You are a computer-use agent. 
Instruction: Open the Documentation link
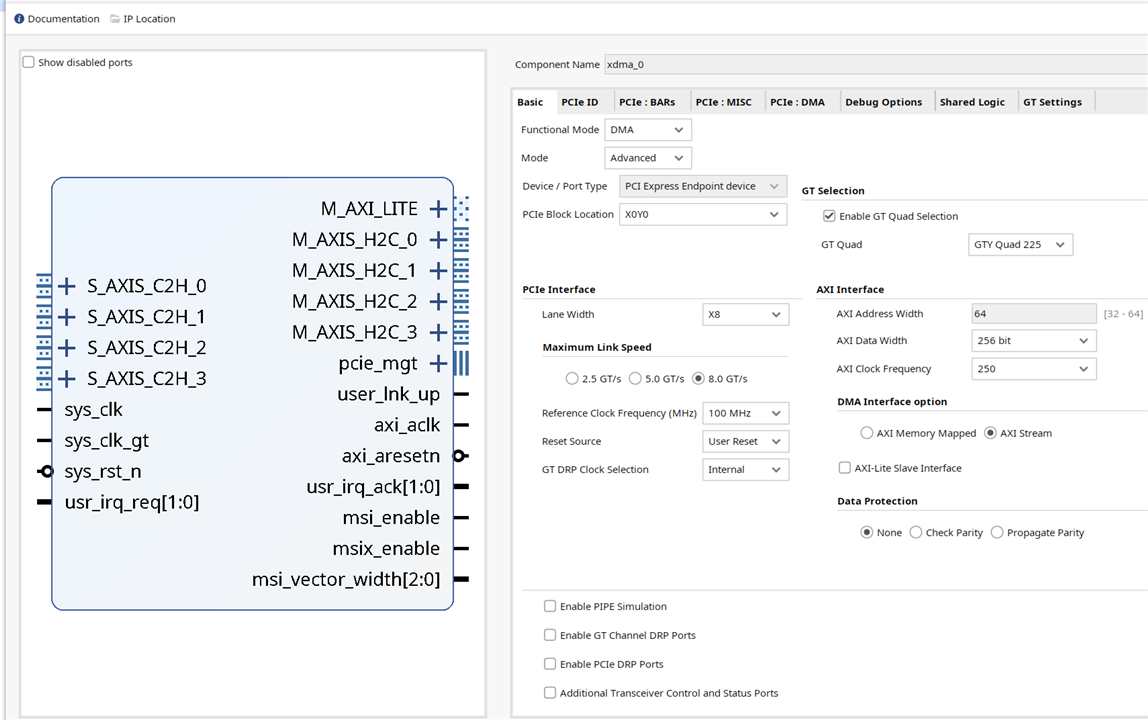64,19
